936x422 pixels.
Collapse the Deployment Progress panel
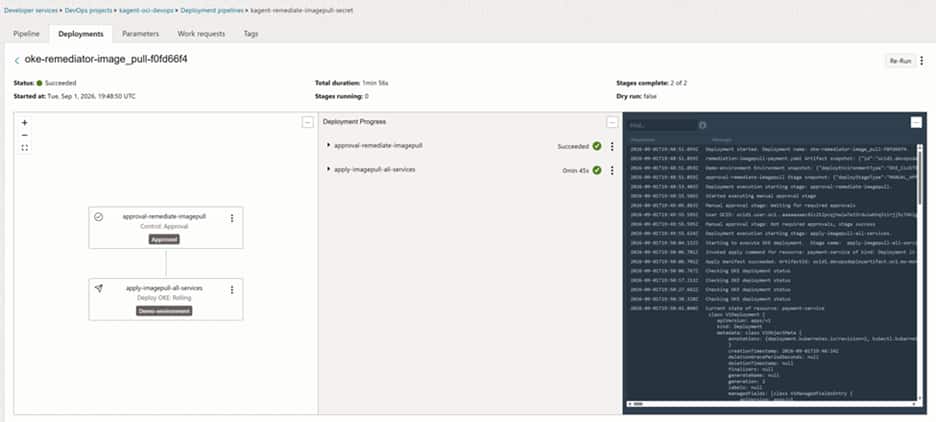tap(612, 122)
